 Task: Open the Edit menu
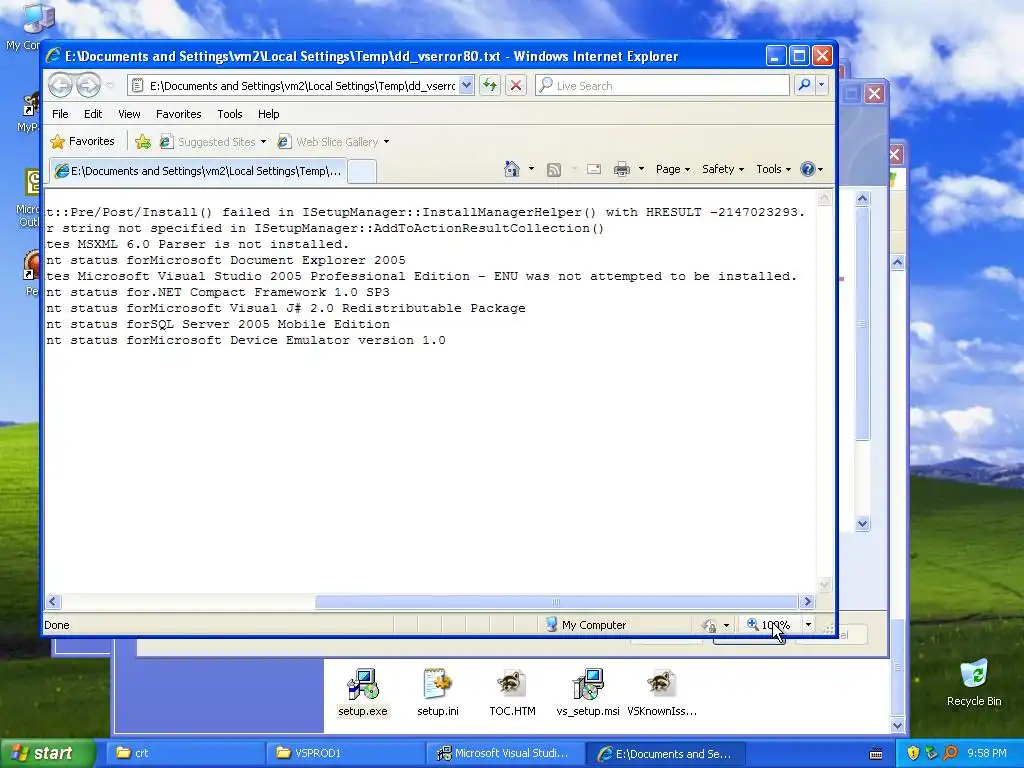pyautogui.click(x=93, y=114)
